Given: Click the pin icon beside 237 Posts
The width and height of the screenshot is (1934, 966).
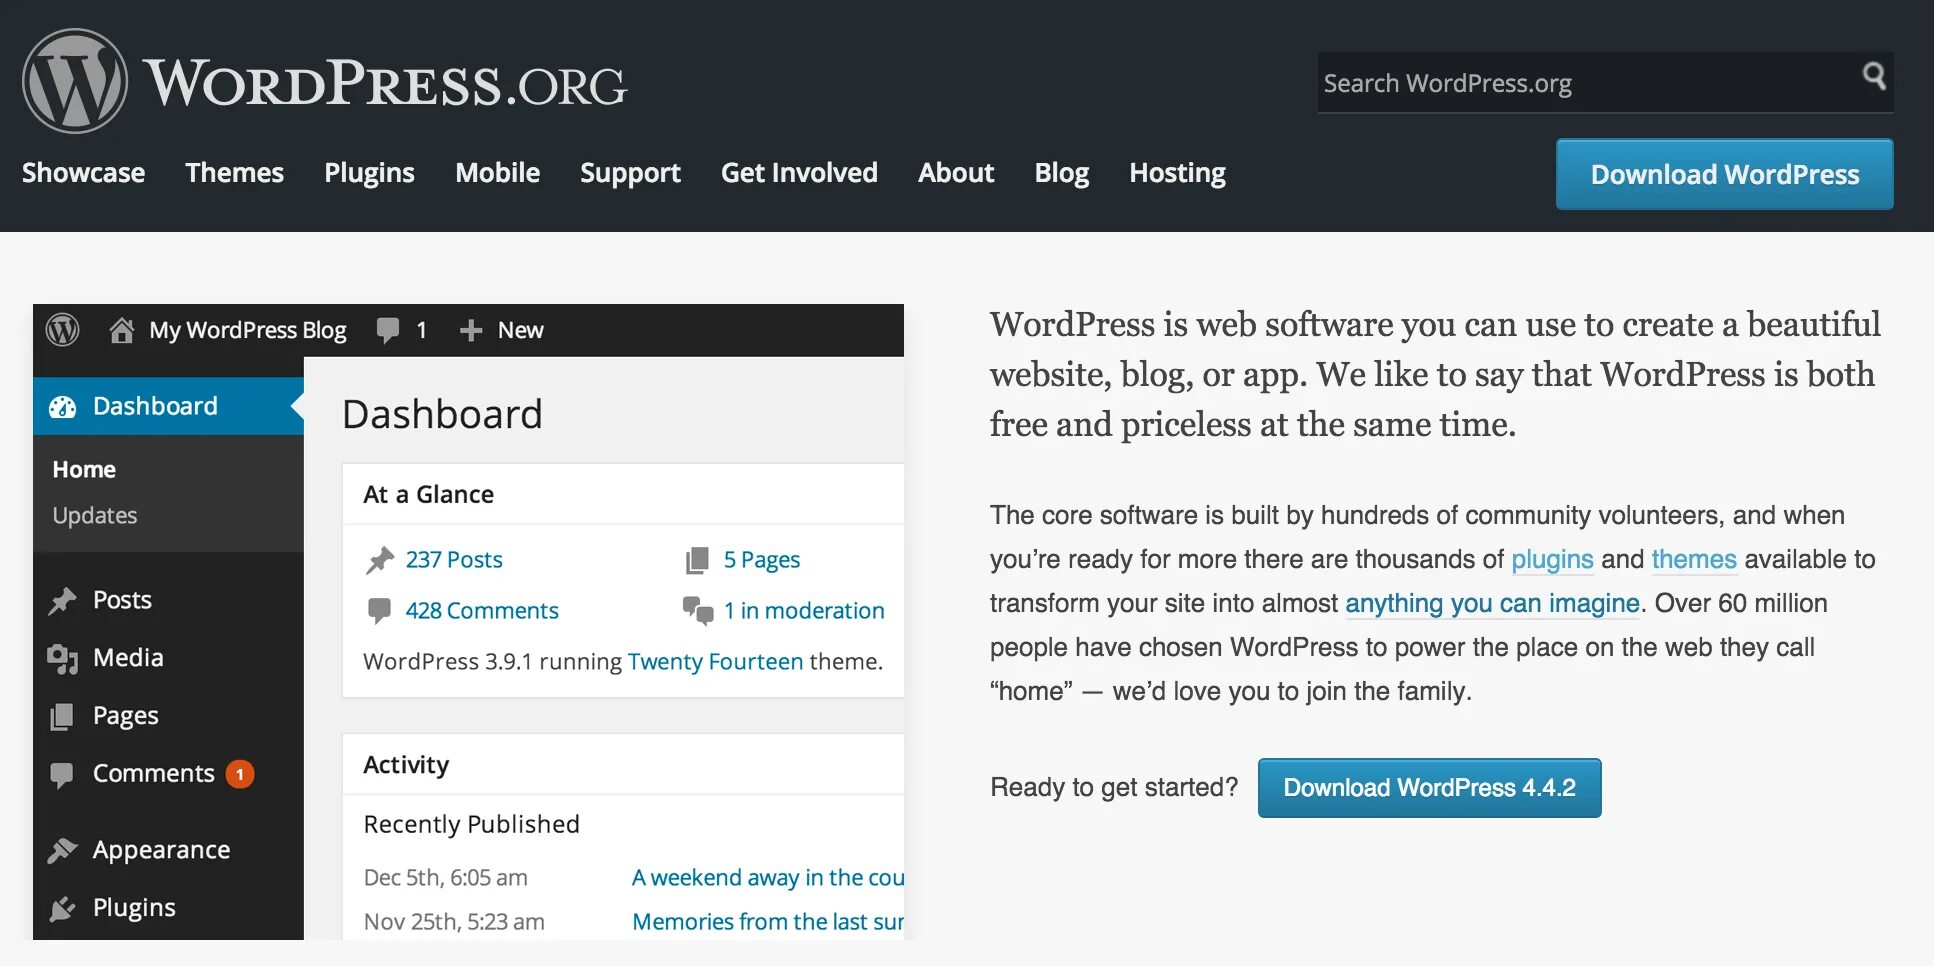Looking at the screenshot, I should (x=380, y=560).
